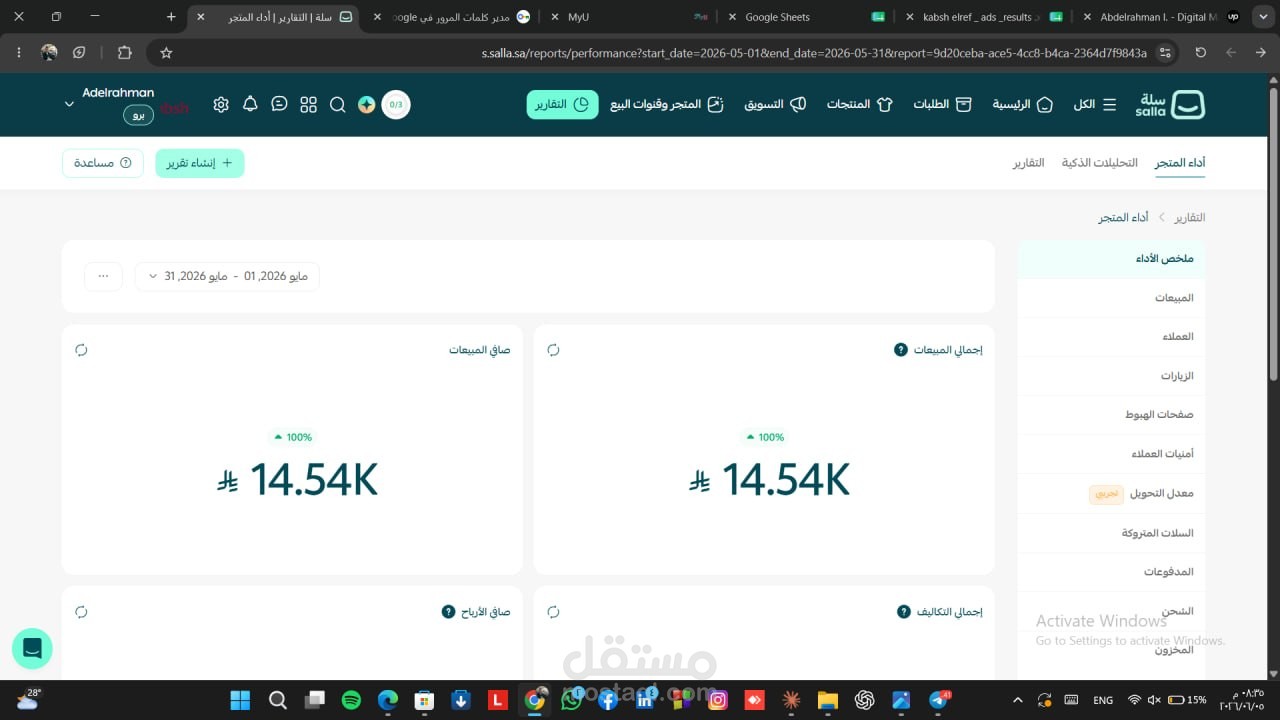Select ملخص الأداء in the sidebar

point(1112,259)
